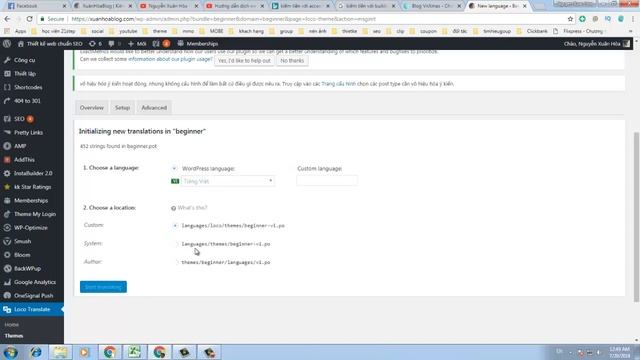Viewport: 640px width, 360px height.
Task: Open comments bubble in admin bar
Action: coord(114,44)
